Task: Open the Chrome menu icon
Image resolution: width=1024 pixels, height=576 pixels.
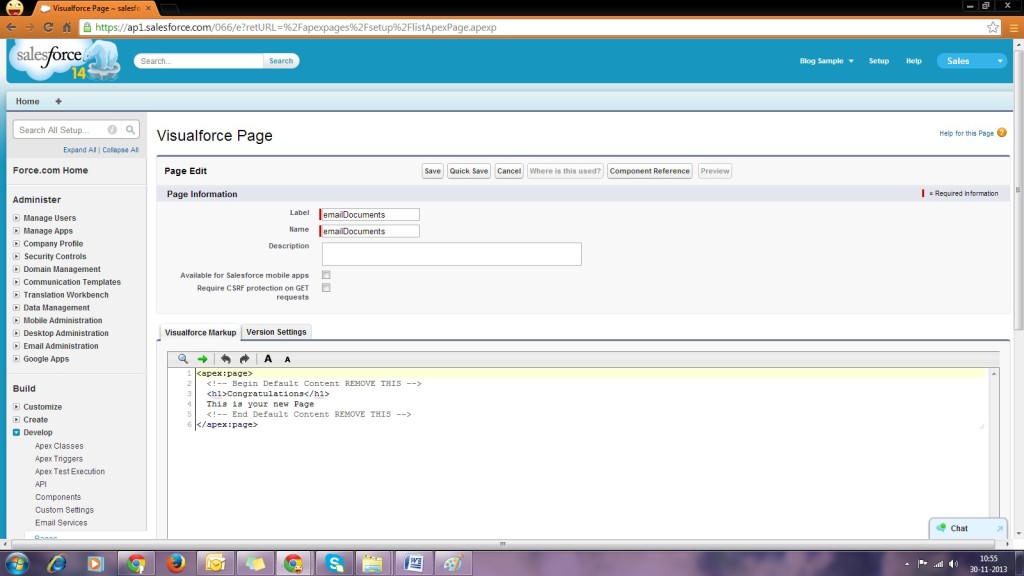Action: [1014, 27]
